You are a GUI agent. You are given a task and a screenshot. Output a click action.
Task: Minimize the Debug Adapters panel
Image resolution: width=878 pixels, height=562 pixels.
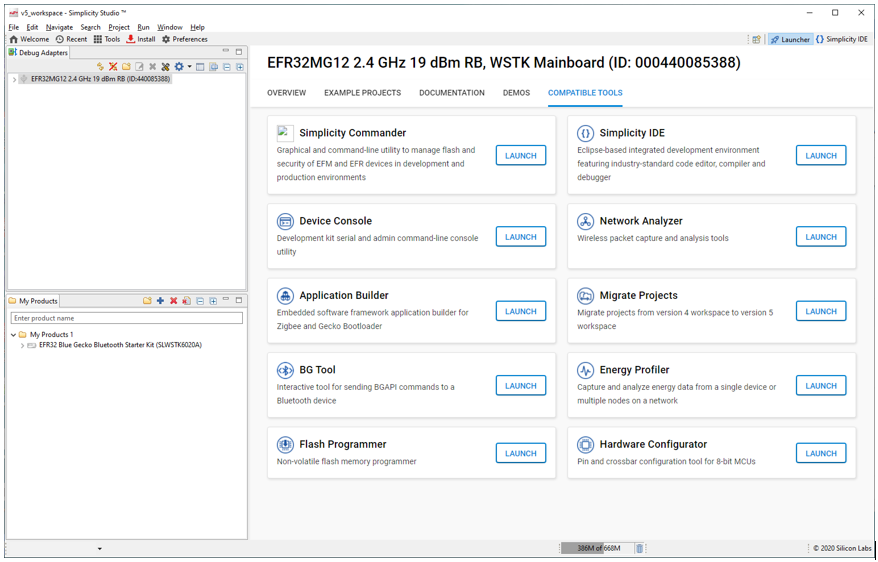coord(226,51)
